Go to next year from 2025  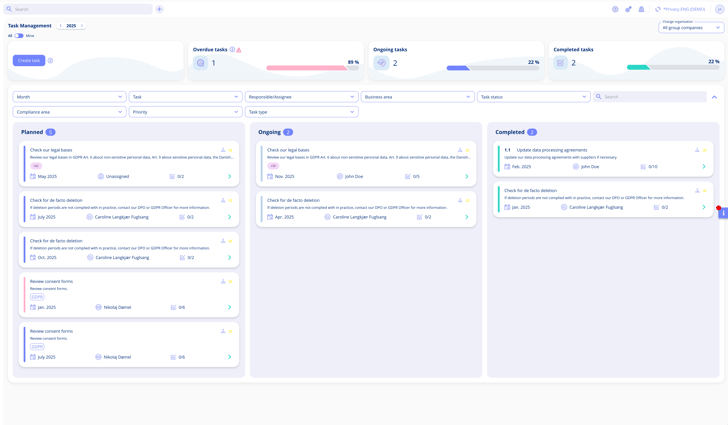coord(82,26)
